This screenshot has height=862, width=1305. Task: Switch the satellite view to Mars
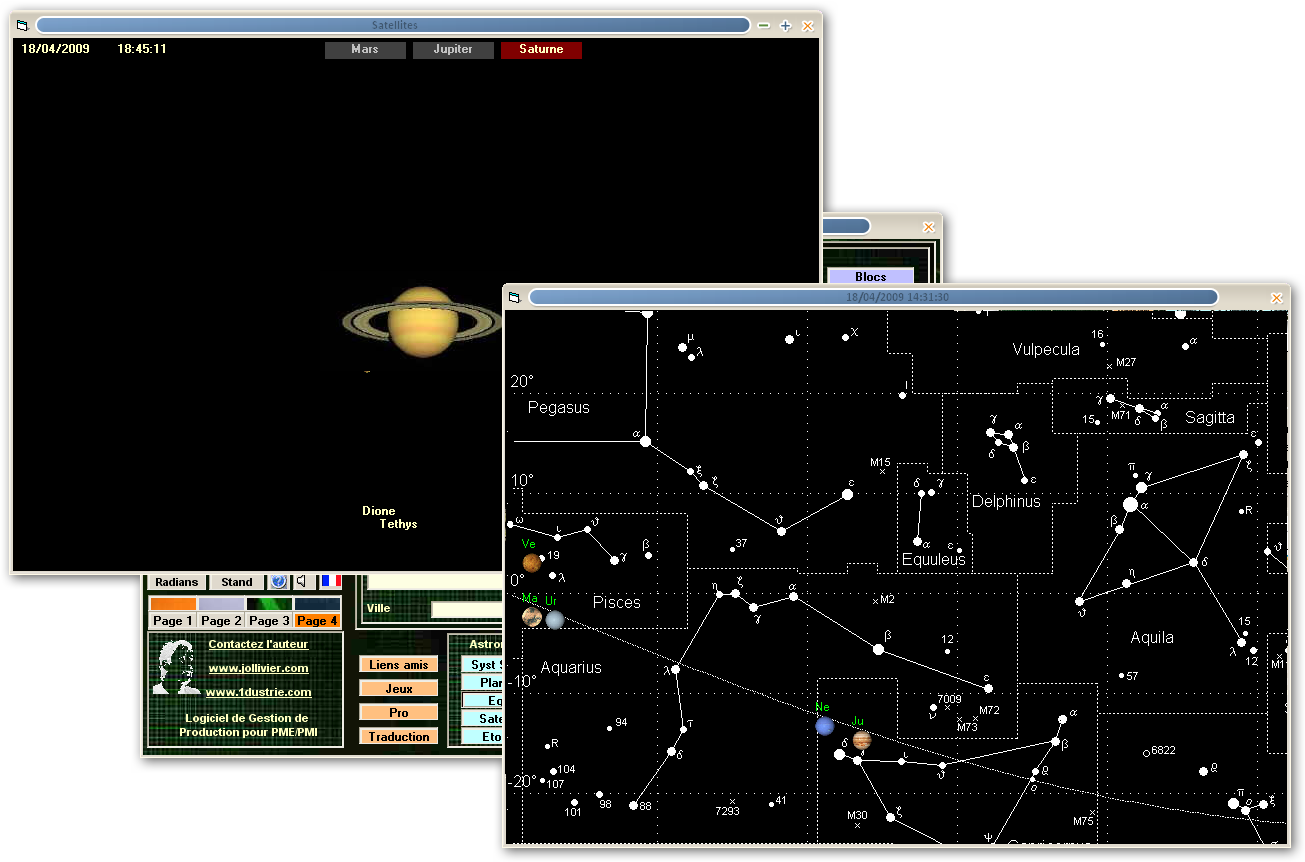[365, 49]
